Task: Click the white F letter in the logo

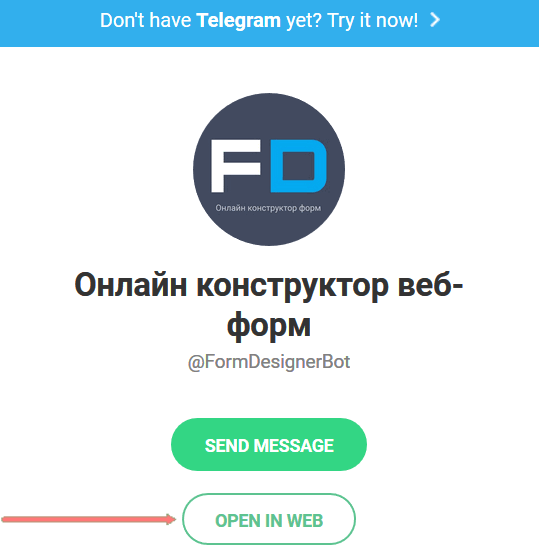Action: [236, 166]
